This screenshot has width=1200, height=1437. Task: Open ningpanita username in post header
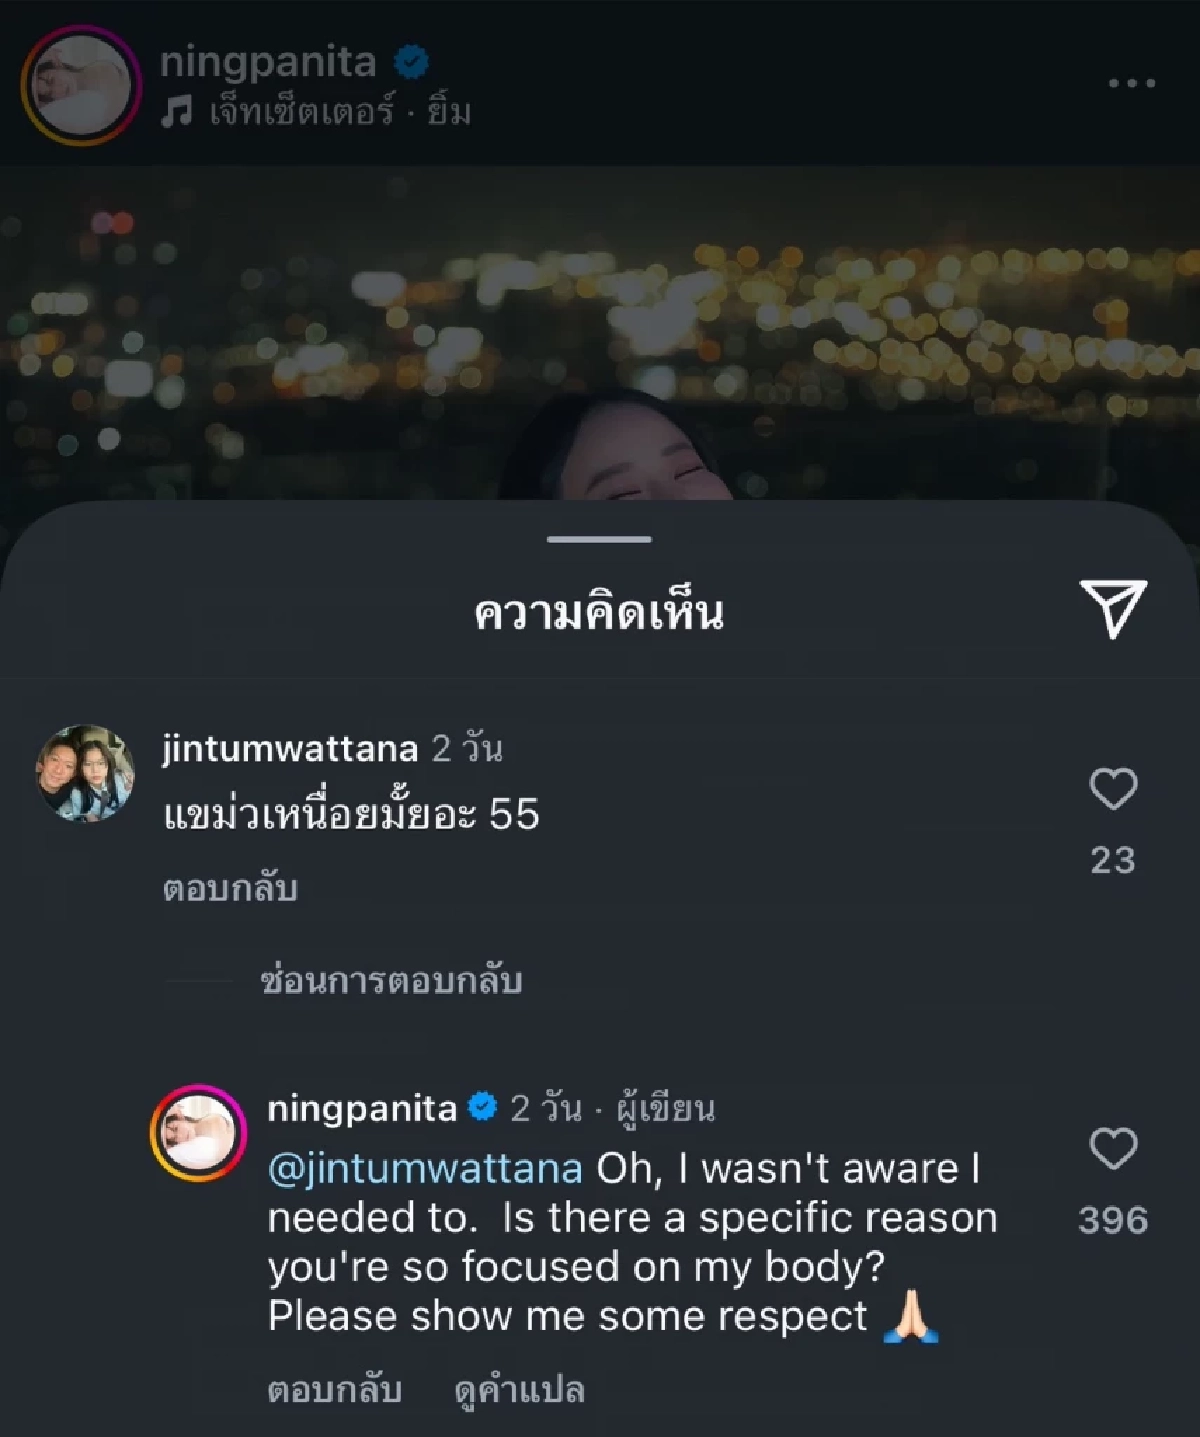[268, 62]
